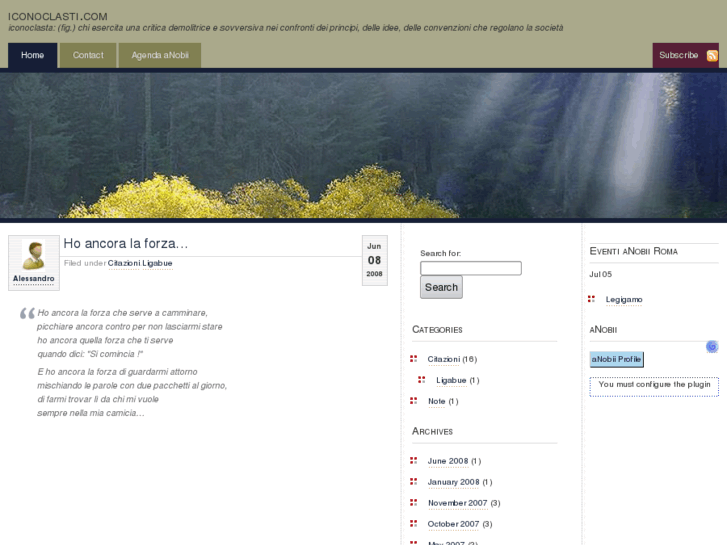Viewport: 727px width, 545px height.
Task: Open the Home navigation tab
Action: pos(32,55)
